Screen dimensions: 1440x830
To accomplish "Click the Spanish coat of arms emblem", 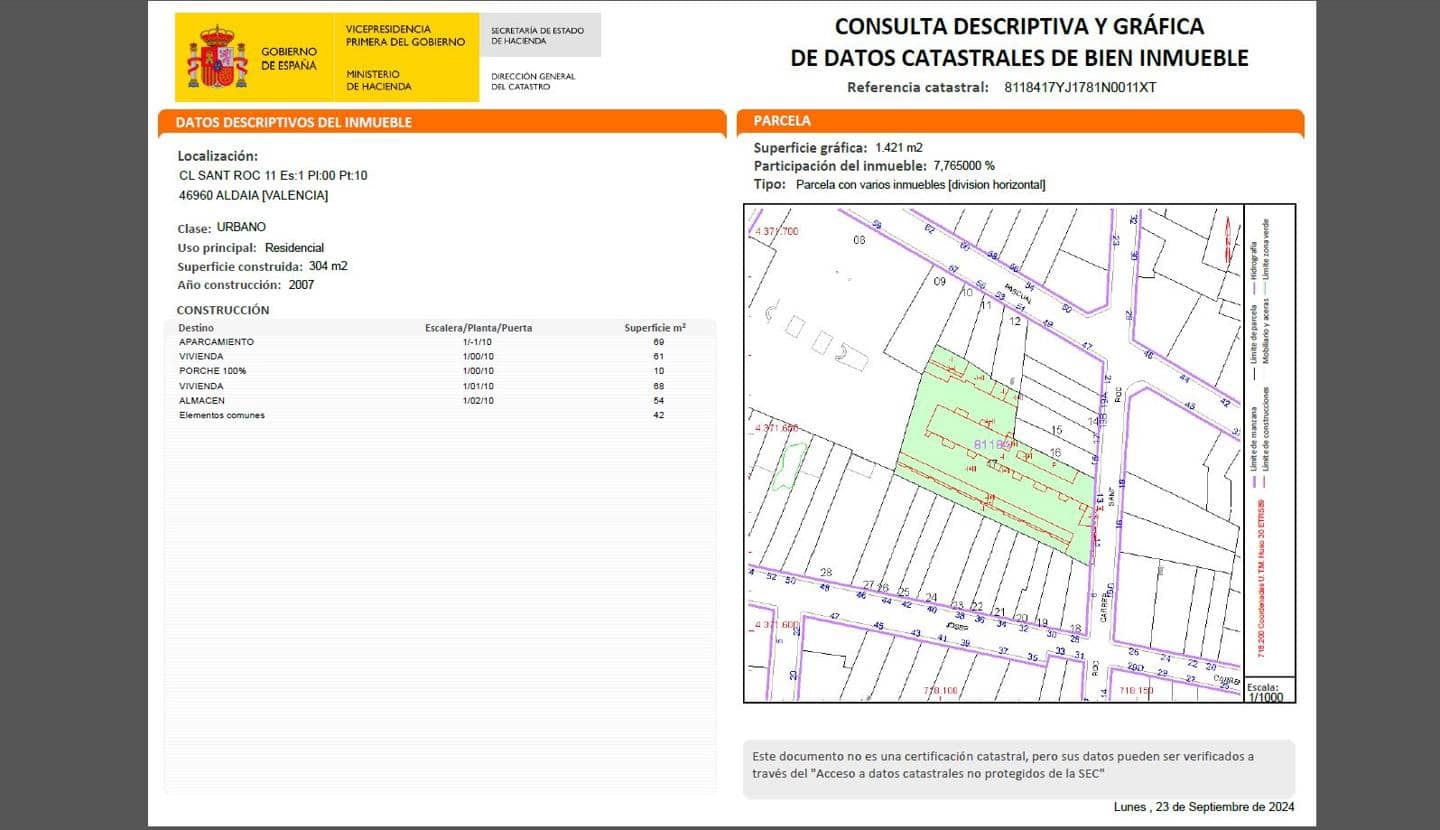I will tap(217, 57).
